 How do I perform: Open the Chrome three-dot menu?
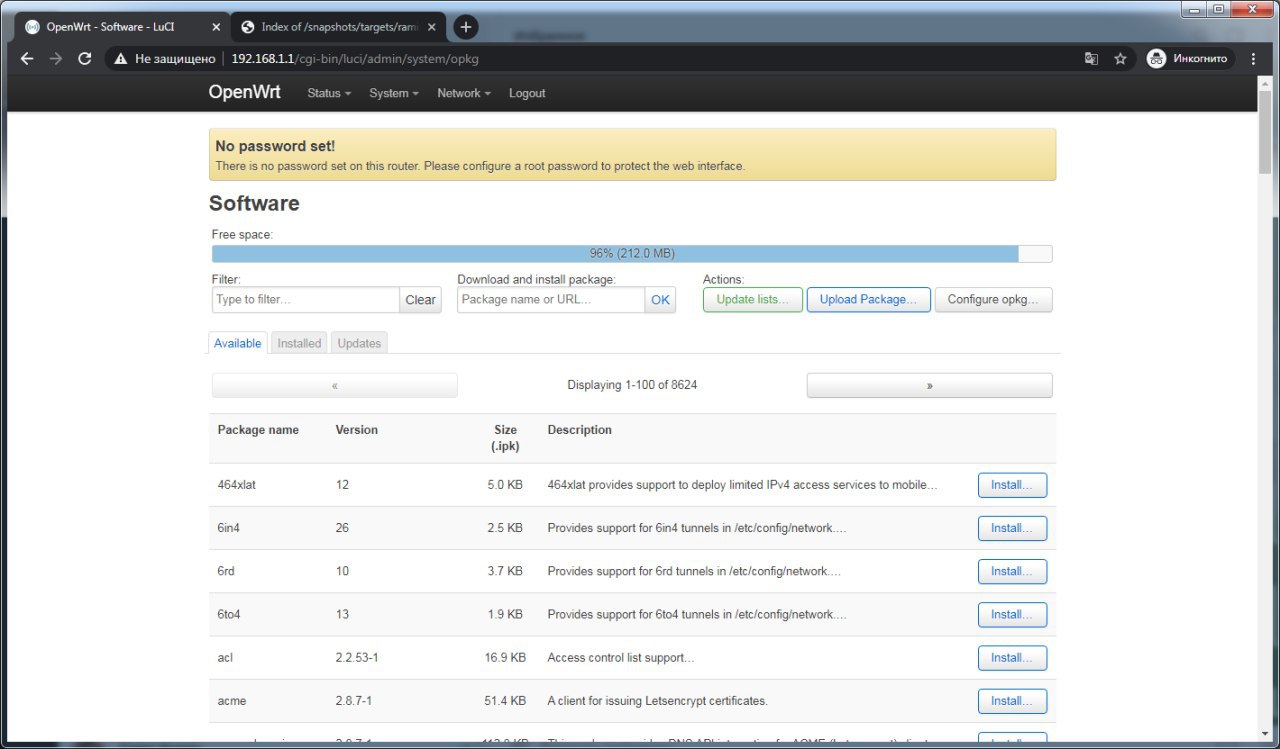1254,59
